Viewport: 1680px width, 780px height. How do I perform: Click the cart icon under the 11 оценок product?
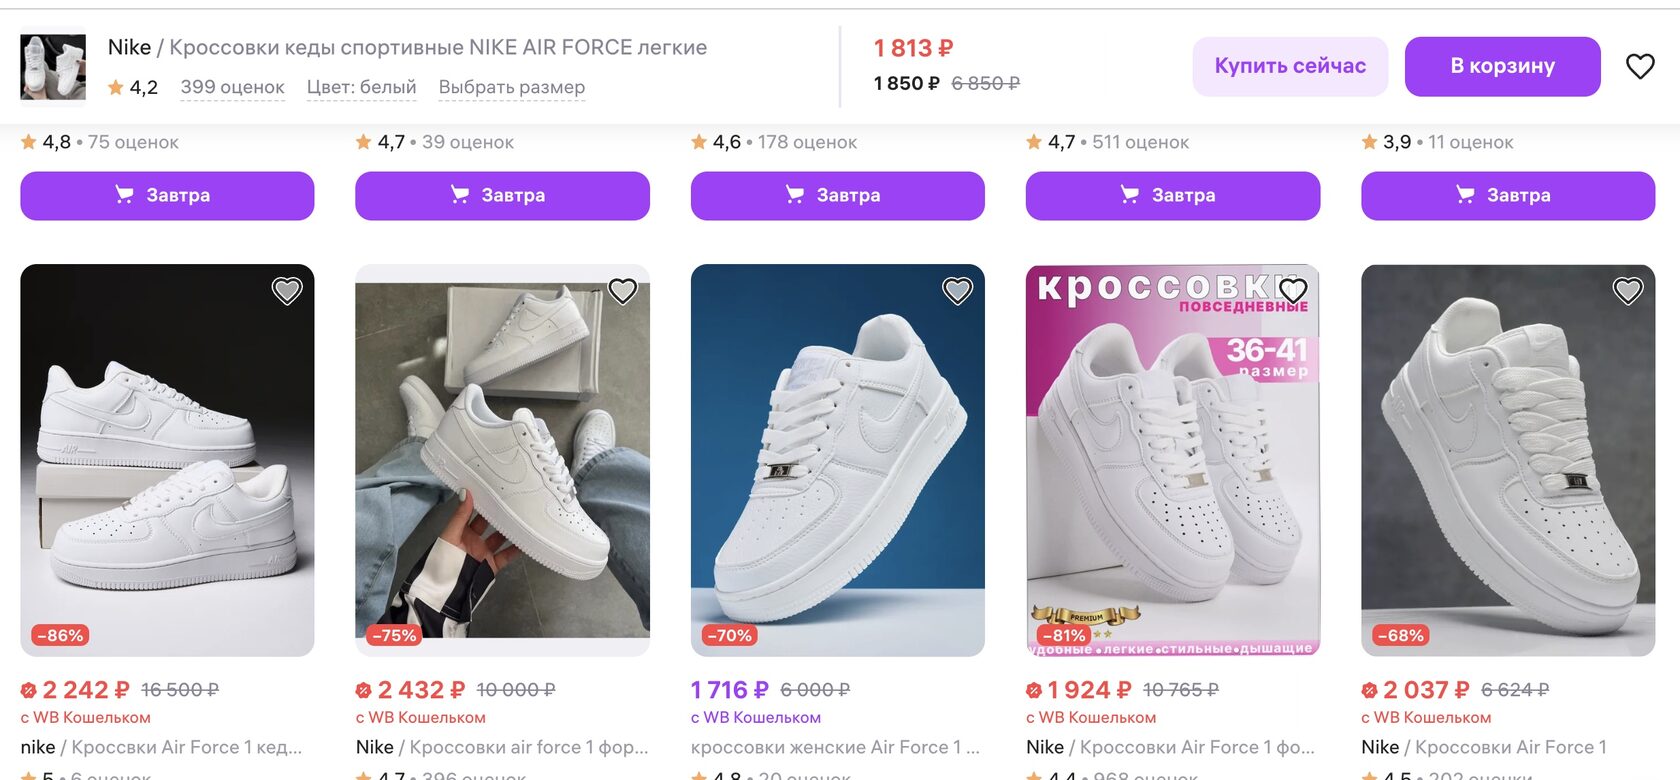click(x=1465, y=195)
